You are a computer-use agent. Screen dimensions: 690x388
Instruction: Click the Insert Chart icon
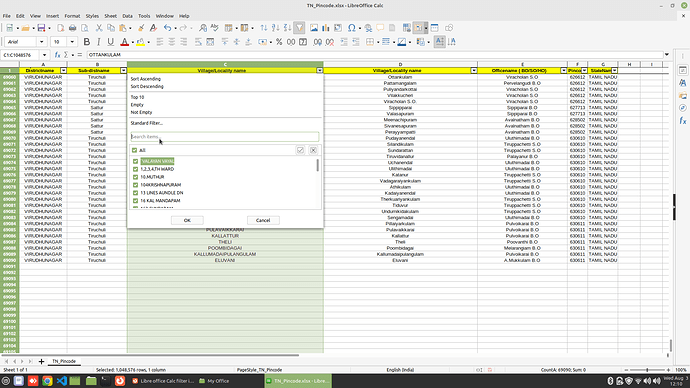(326, 28)
